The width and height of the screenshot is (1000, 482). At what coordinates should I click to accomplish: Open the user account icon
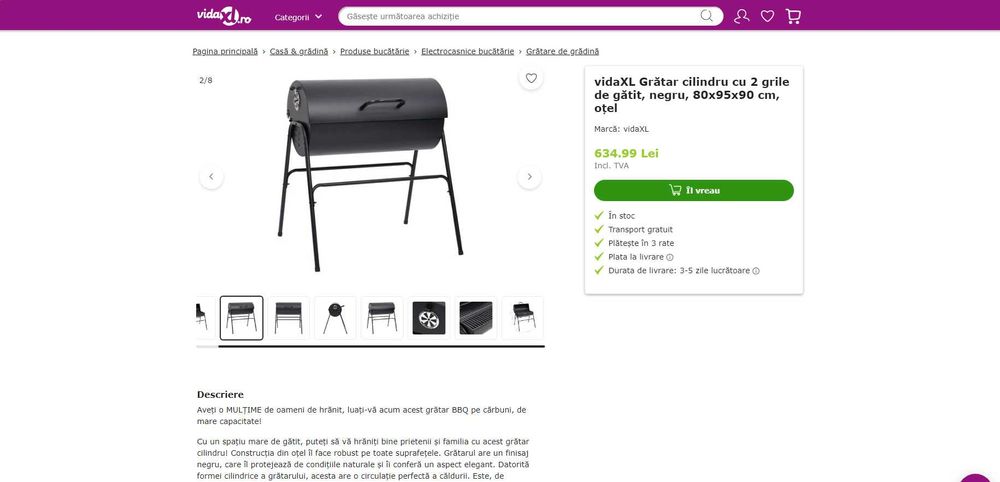(741, 17)
